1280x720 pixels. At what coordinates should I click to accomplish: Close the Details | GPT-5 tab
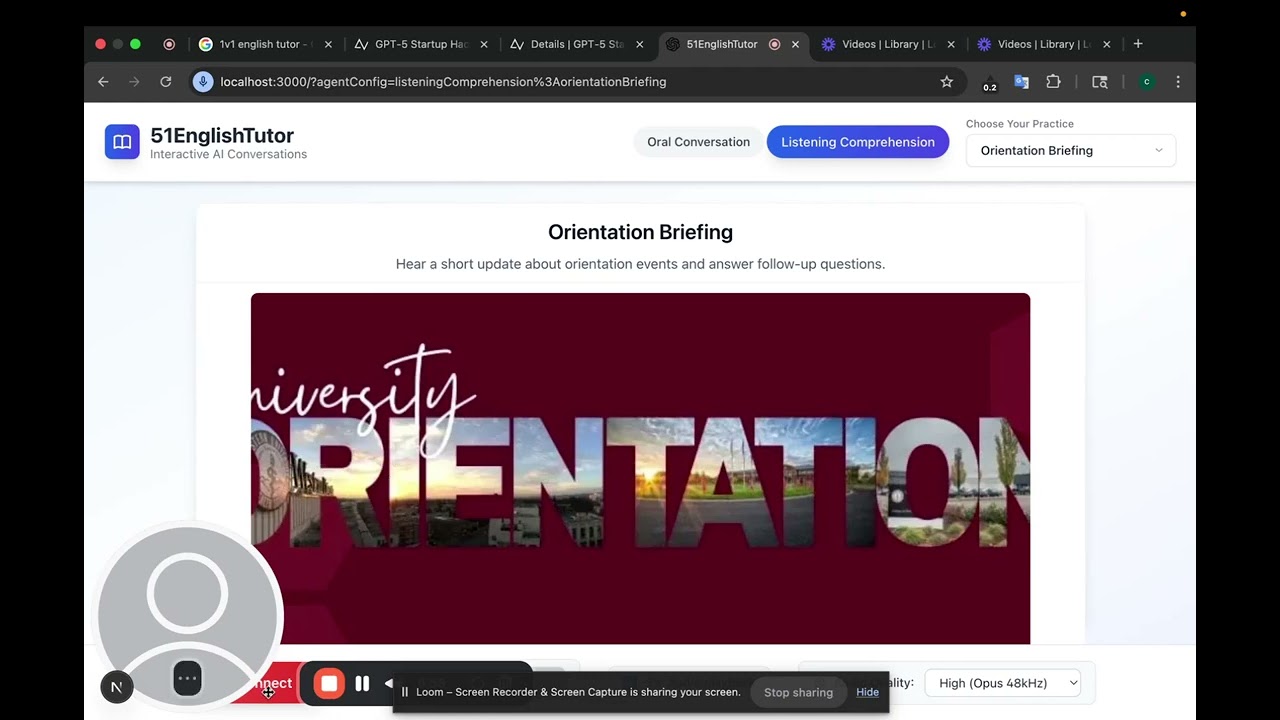tap(640, 44)
